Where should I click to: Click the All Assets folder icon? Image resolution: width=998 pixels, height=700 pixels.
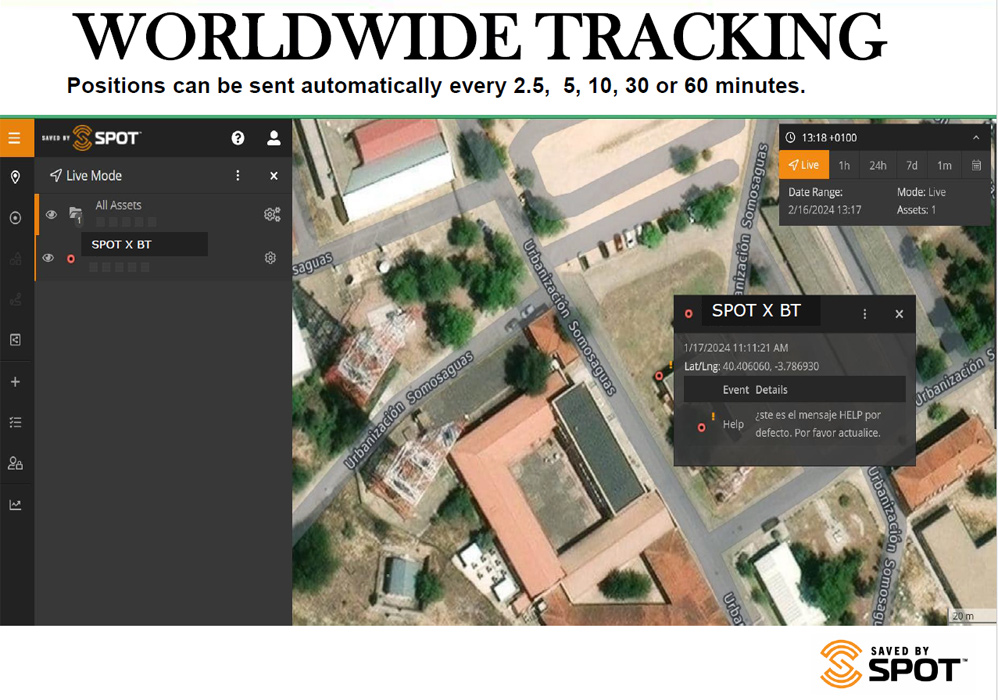click(76, 215)
